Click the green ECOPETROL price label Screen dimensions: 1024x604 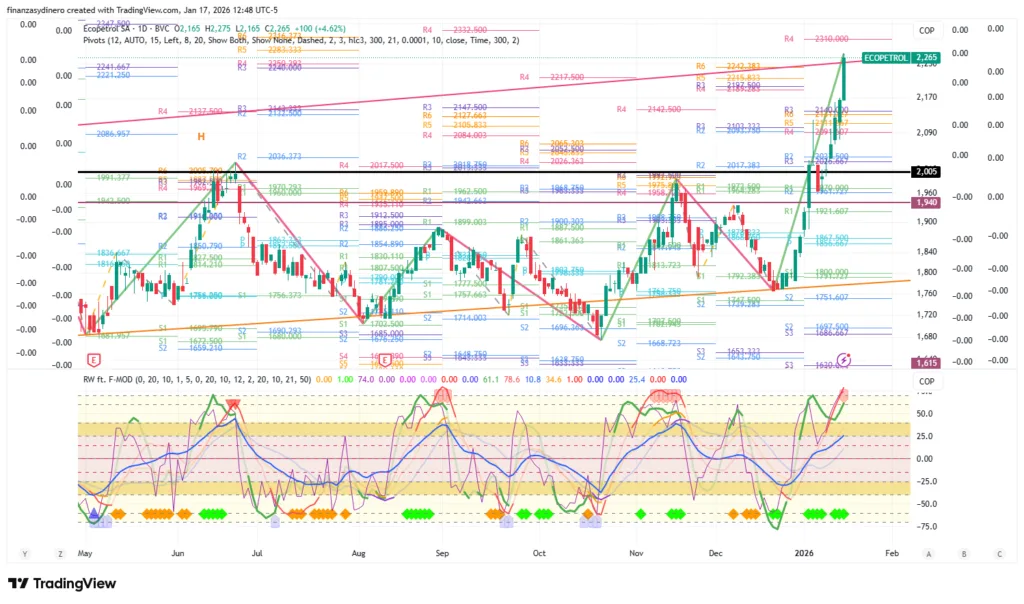pos(886,58)
